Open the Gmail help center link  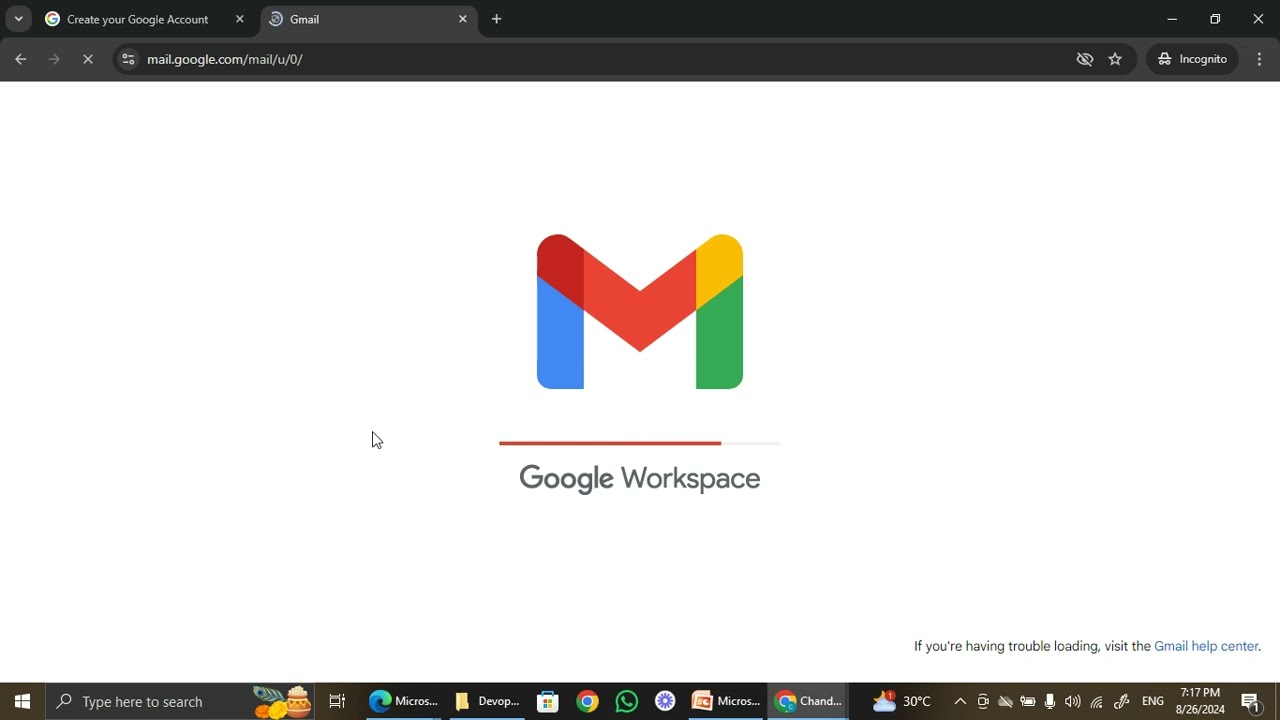[x=1206, y=646]
